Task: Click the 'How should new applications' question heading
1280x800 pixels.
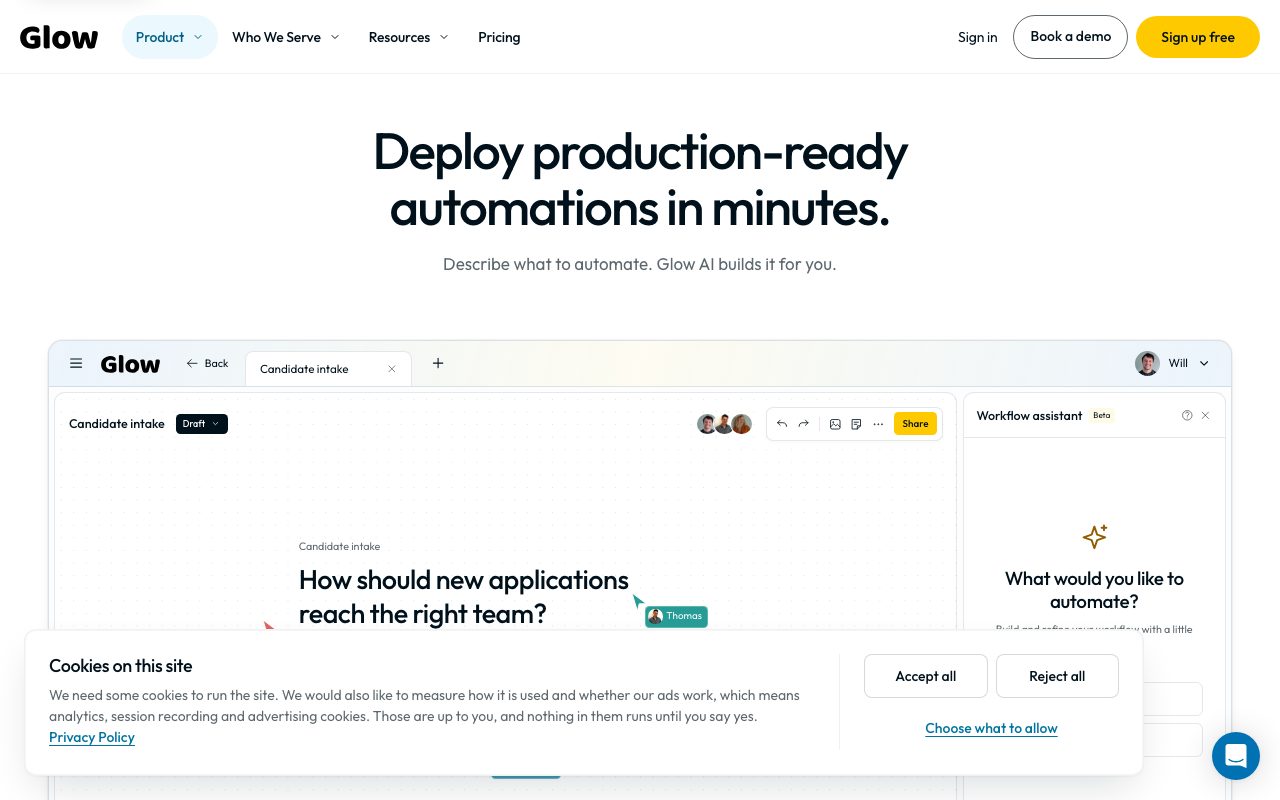Action: (x=464, y=597)
